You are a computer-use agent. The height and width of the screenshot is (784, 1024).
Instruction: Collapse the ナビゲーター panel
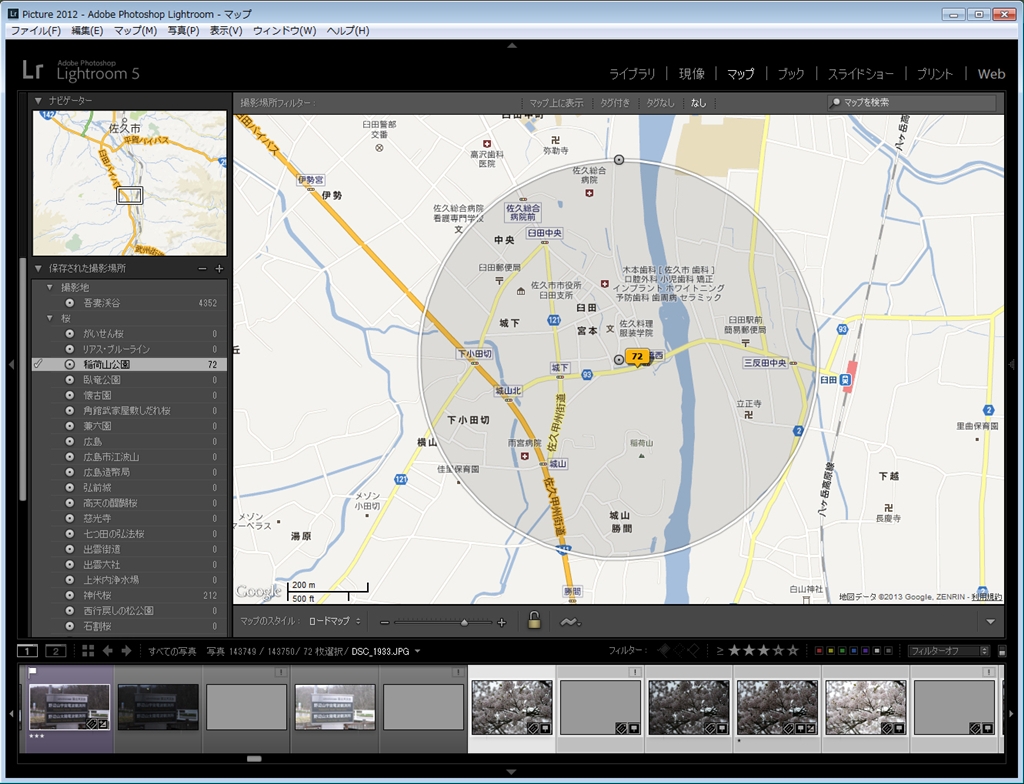coord(38,101)
